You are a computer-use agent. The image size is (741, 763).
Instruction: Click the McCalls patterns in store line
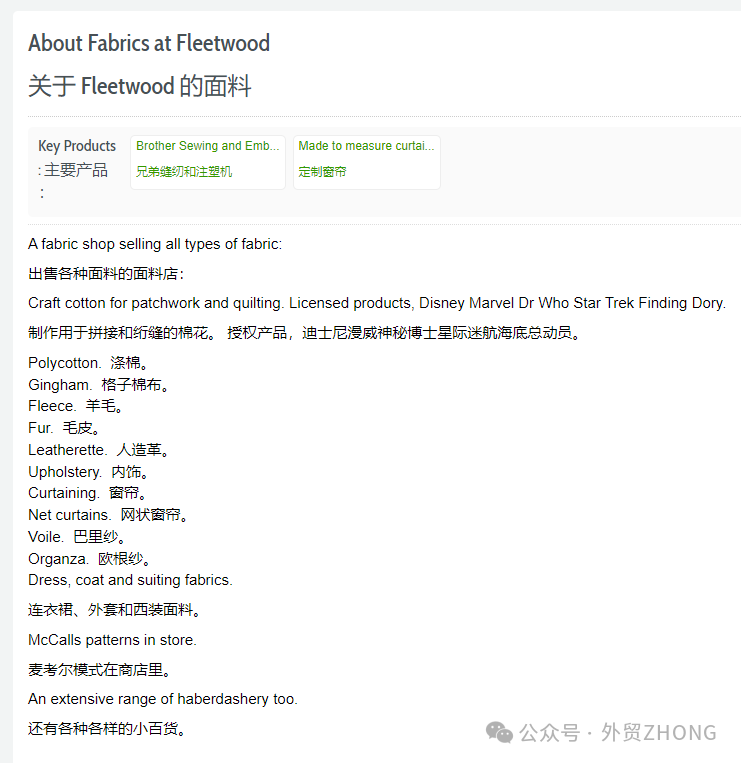(112, 640)
